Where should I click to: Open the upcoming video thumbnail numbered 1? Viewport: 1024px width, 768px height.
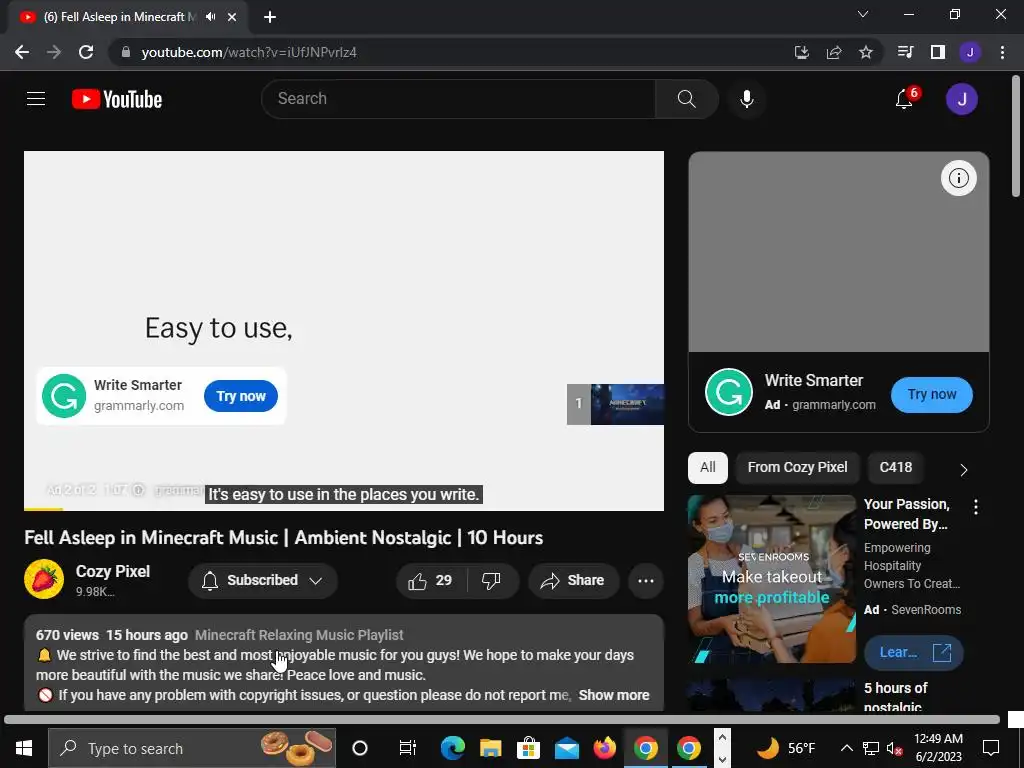[615, 404]
